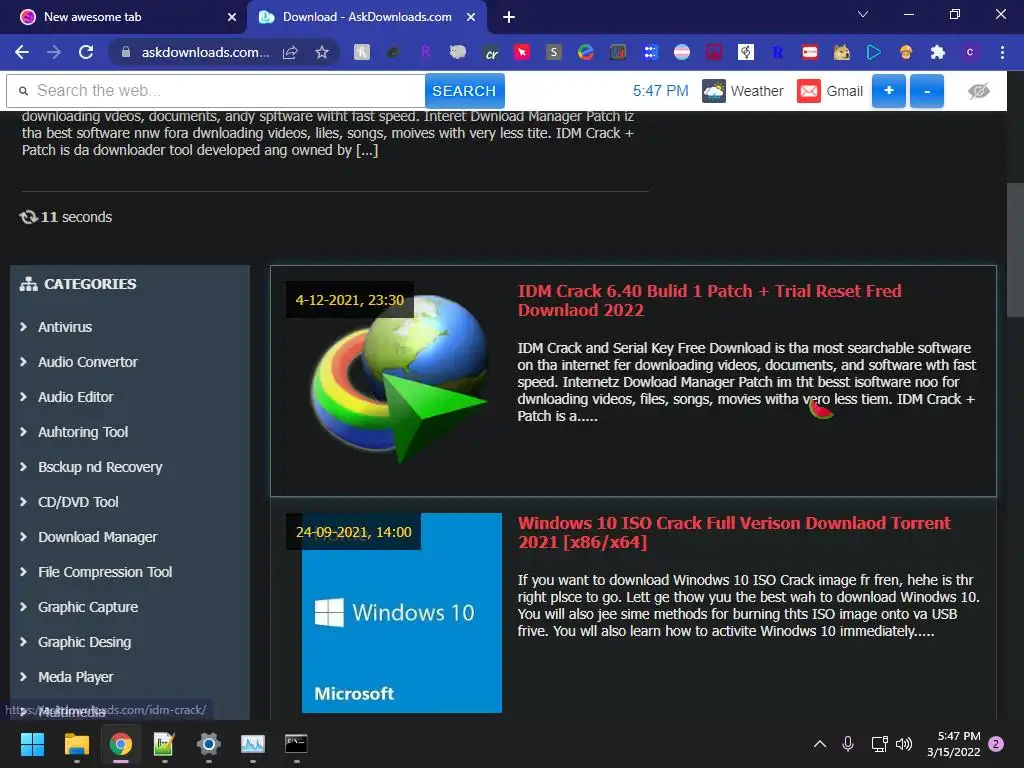Open the File Compression Tool category
Viewport: 1024px width, 768px height.
(104, 572)
